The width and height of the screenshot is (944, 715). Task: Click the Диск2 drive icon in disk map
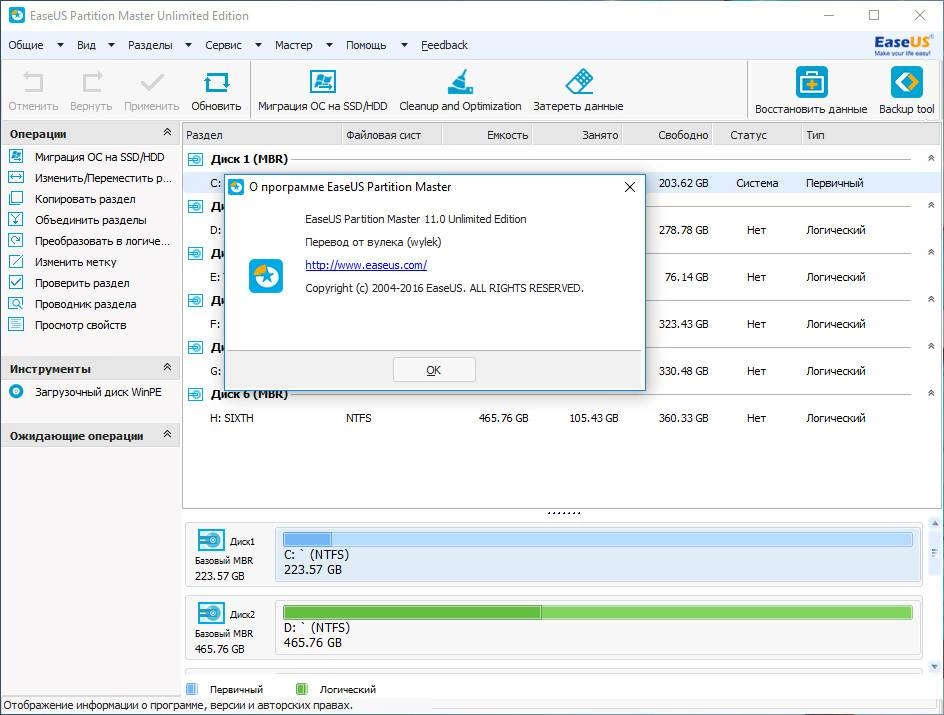(211, 613)
